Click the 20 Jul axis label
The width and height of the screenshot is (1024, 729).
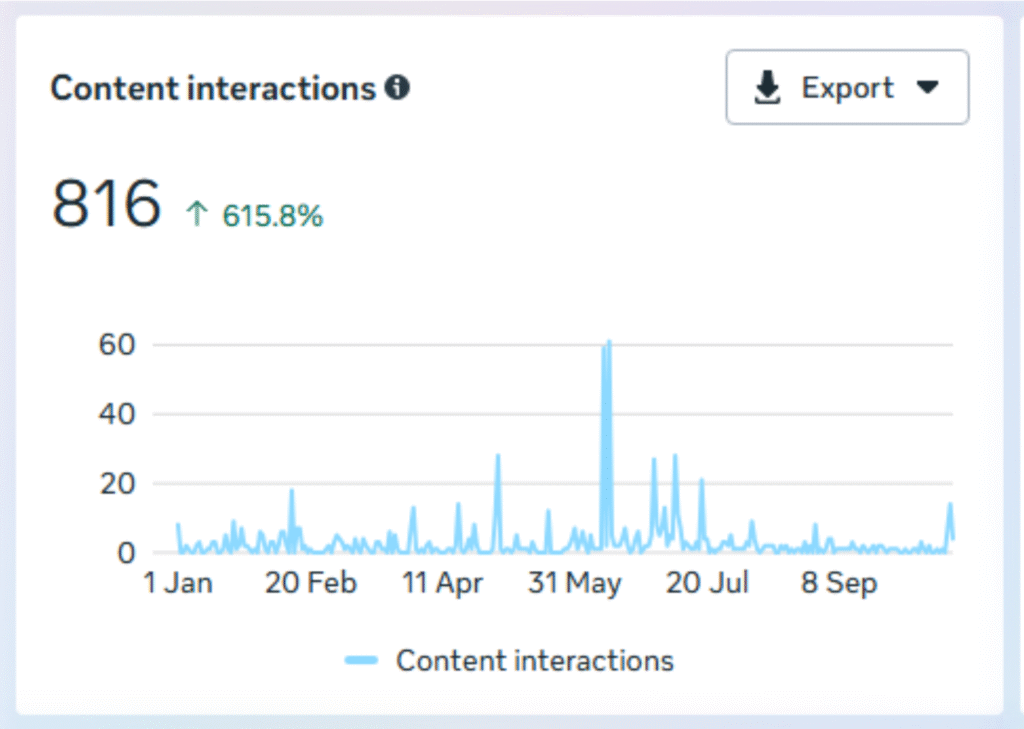707,582
